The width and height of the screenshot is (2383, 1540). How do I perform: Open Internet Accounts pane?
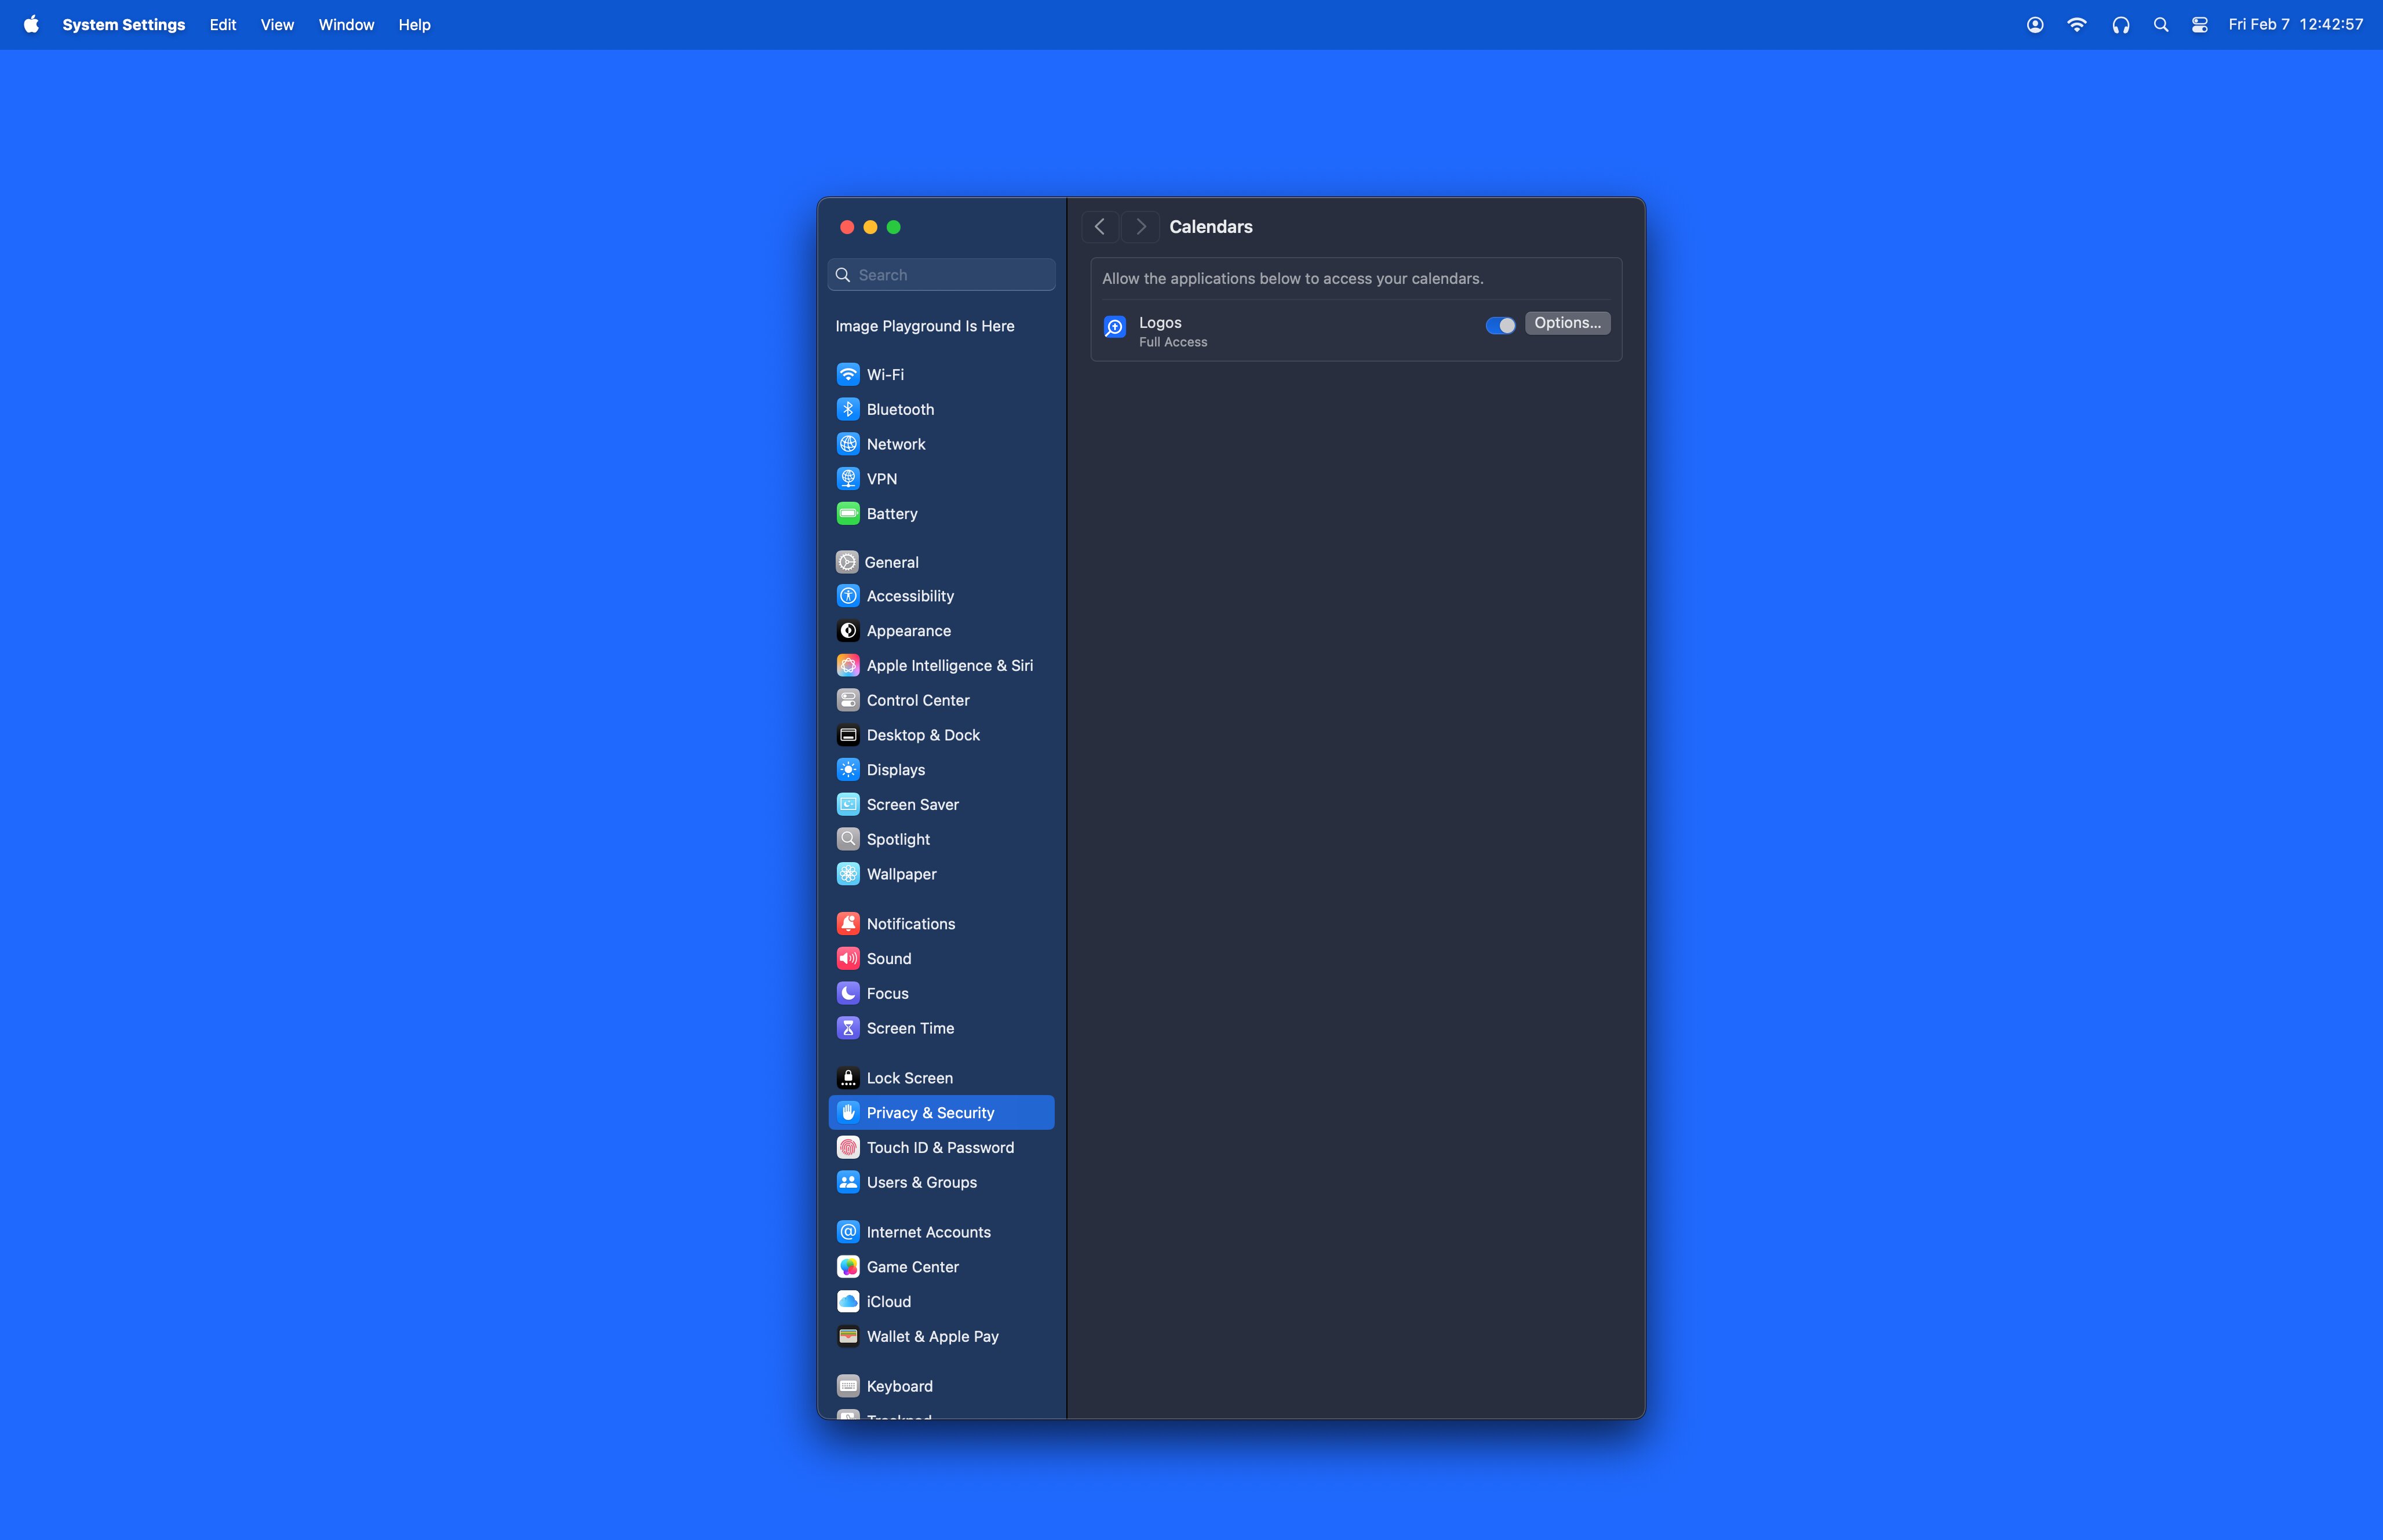click(x=941, y=1232)
